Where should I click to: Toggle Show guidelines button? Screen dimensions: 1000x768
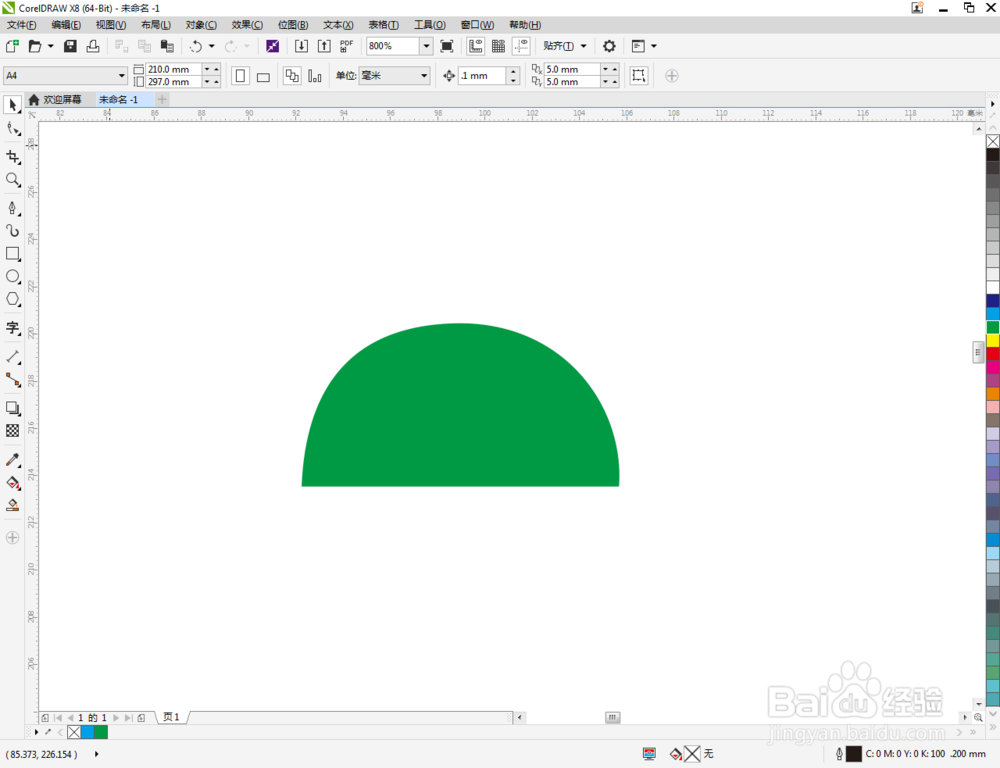522,46
